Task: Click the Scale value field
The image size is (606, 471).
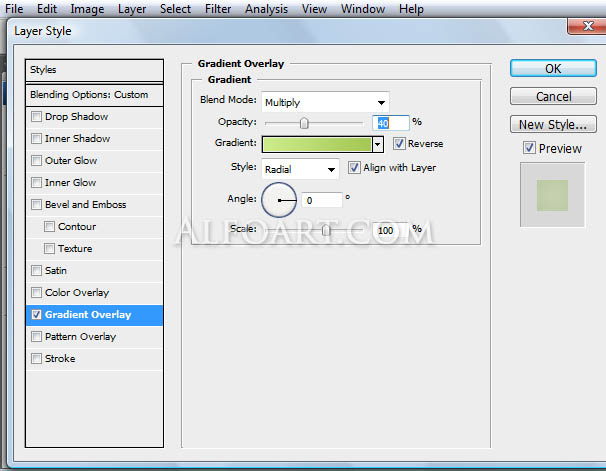Action: click(x=390, y=230)
